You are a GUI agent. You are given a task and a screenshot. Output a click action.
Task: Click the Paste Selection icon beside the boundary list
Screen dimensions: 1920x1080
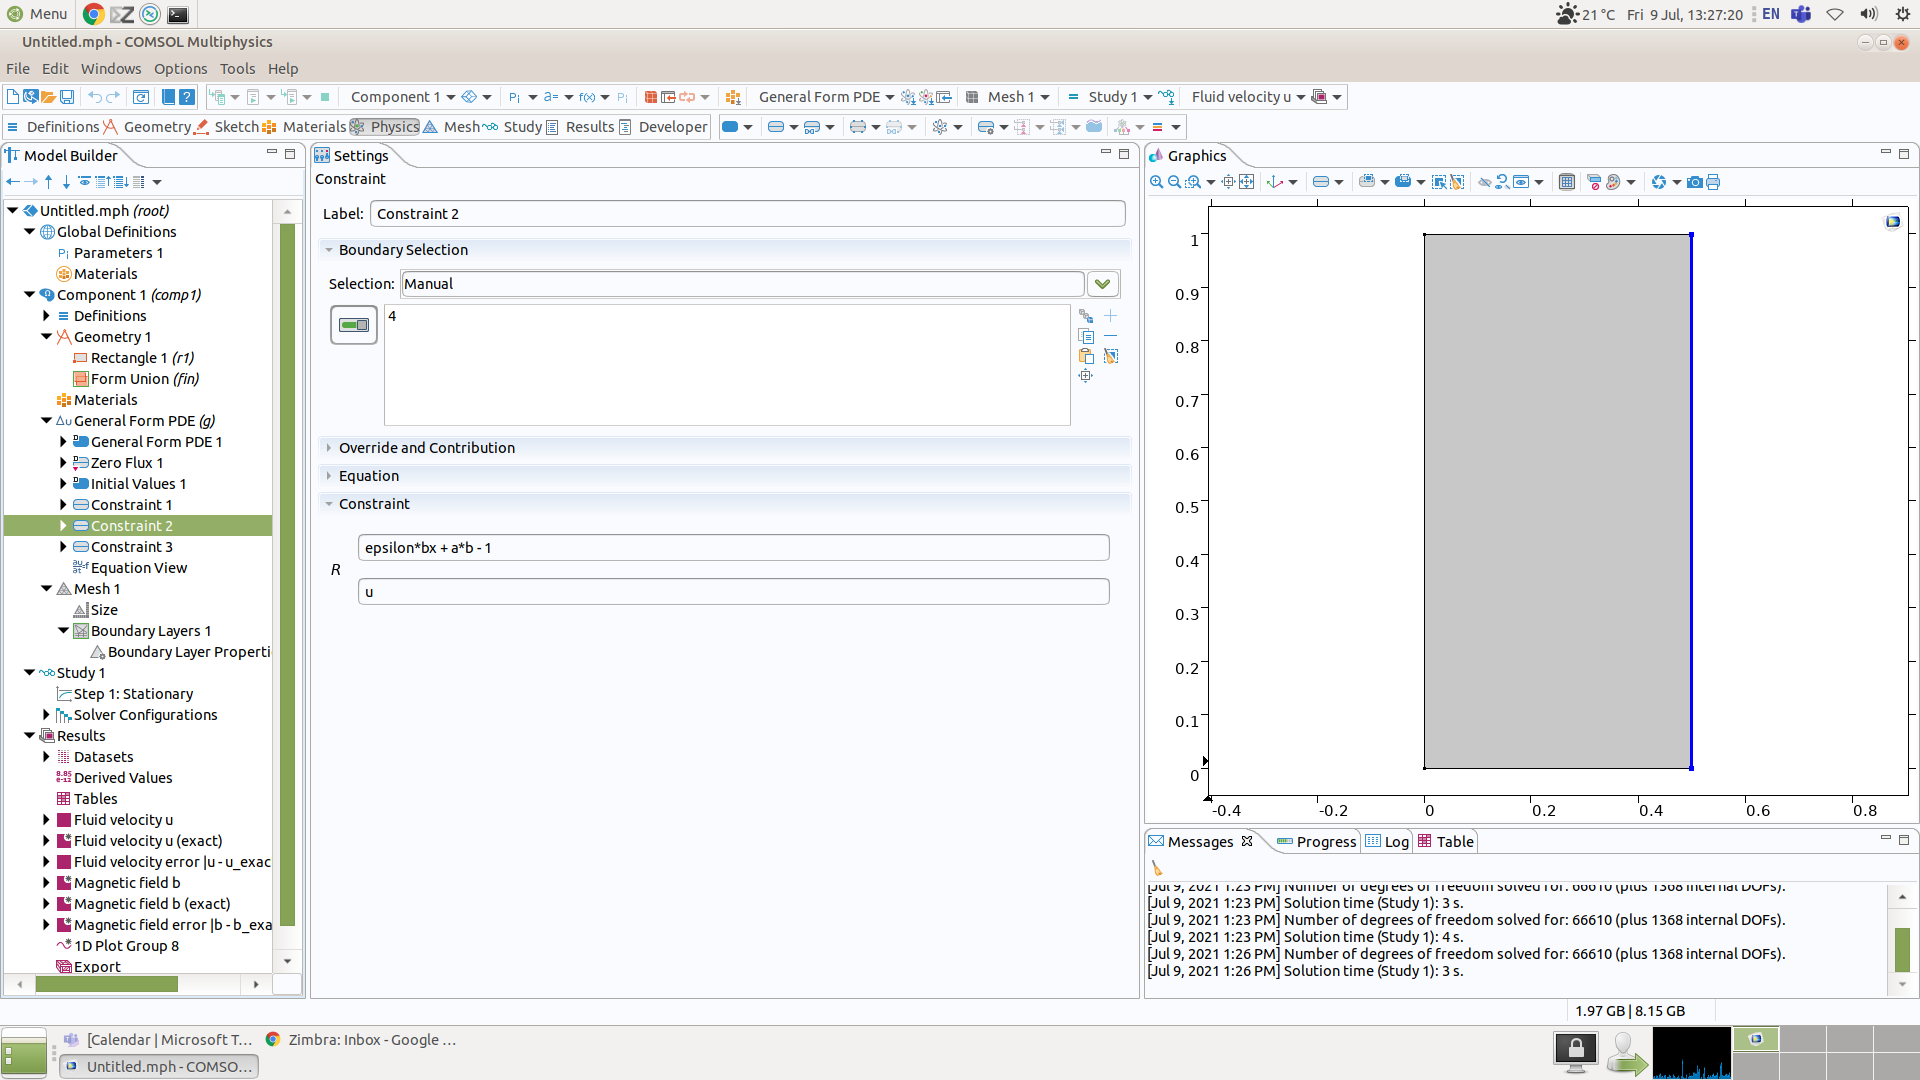click(1086, 356)
